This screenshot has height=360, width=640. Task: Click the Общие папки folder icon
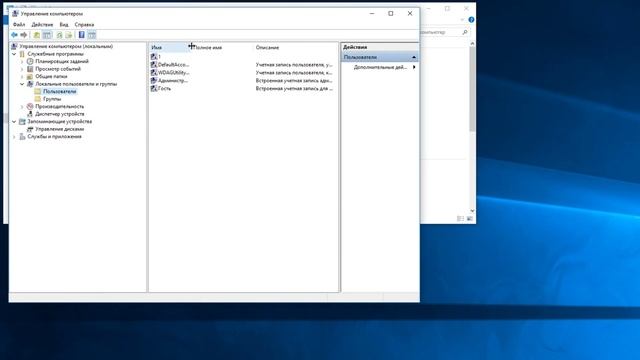pos(30,76)
